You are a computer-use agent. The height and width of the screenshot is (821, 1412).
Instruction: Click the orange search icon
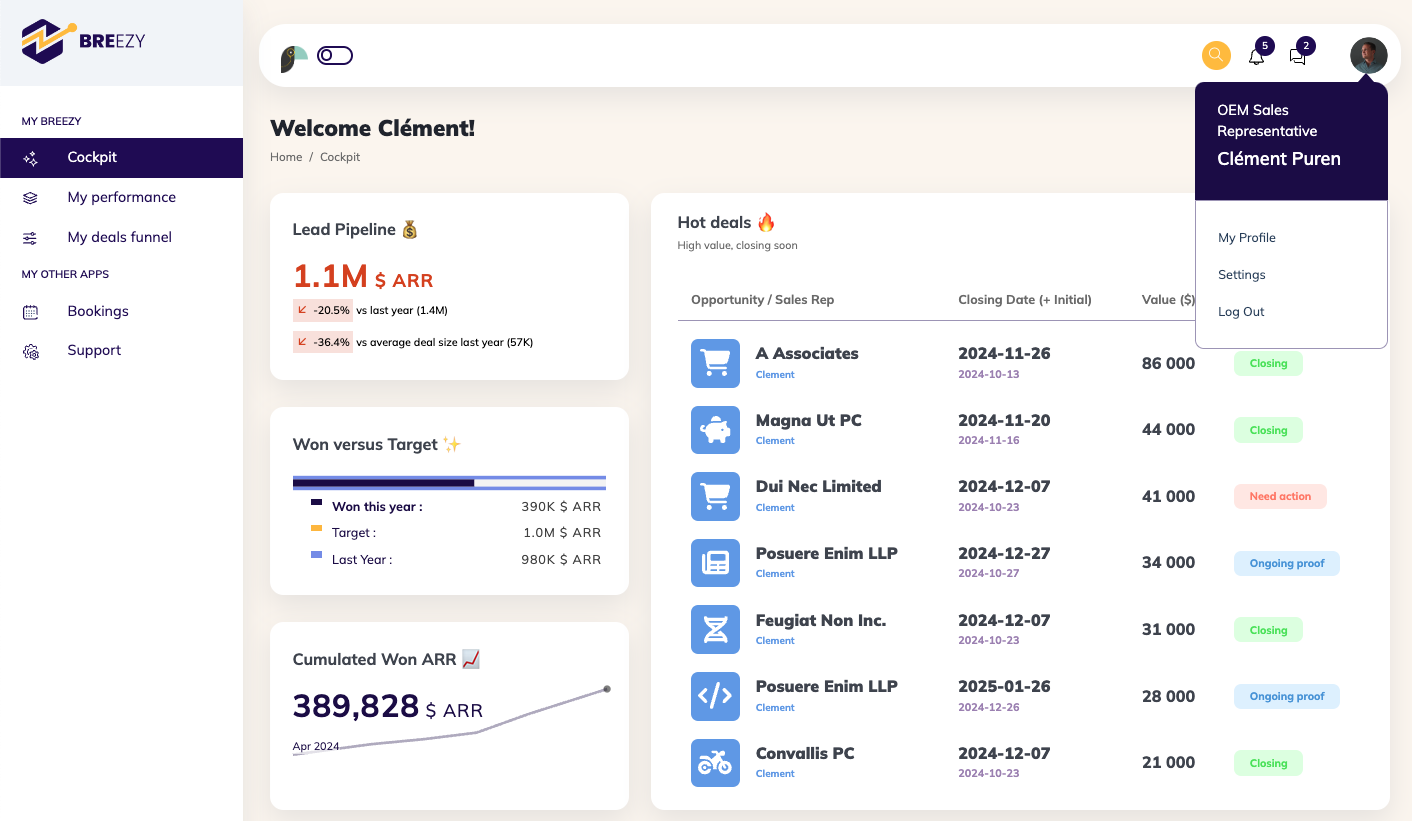tap(1216, 55)
